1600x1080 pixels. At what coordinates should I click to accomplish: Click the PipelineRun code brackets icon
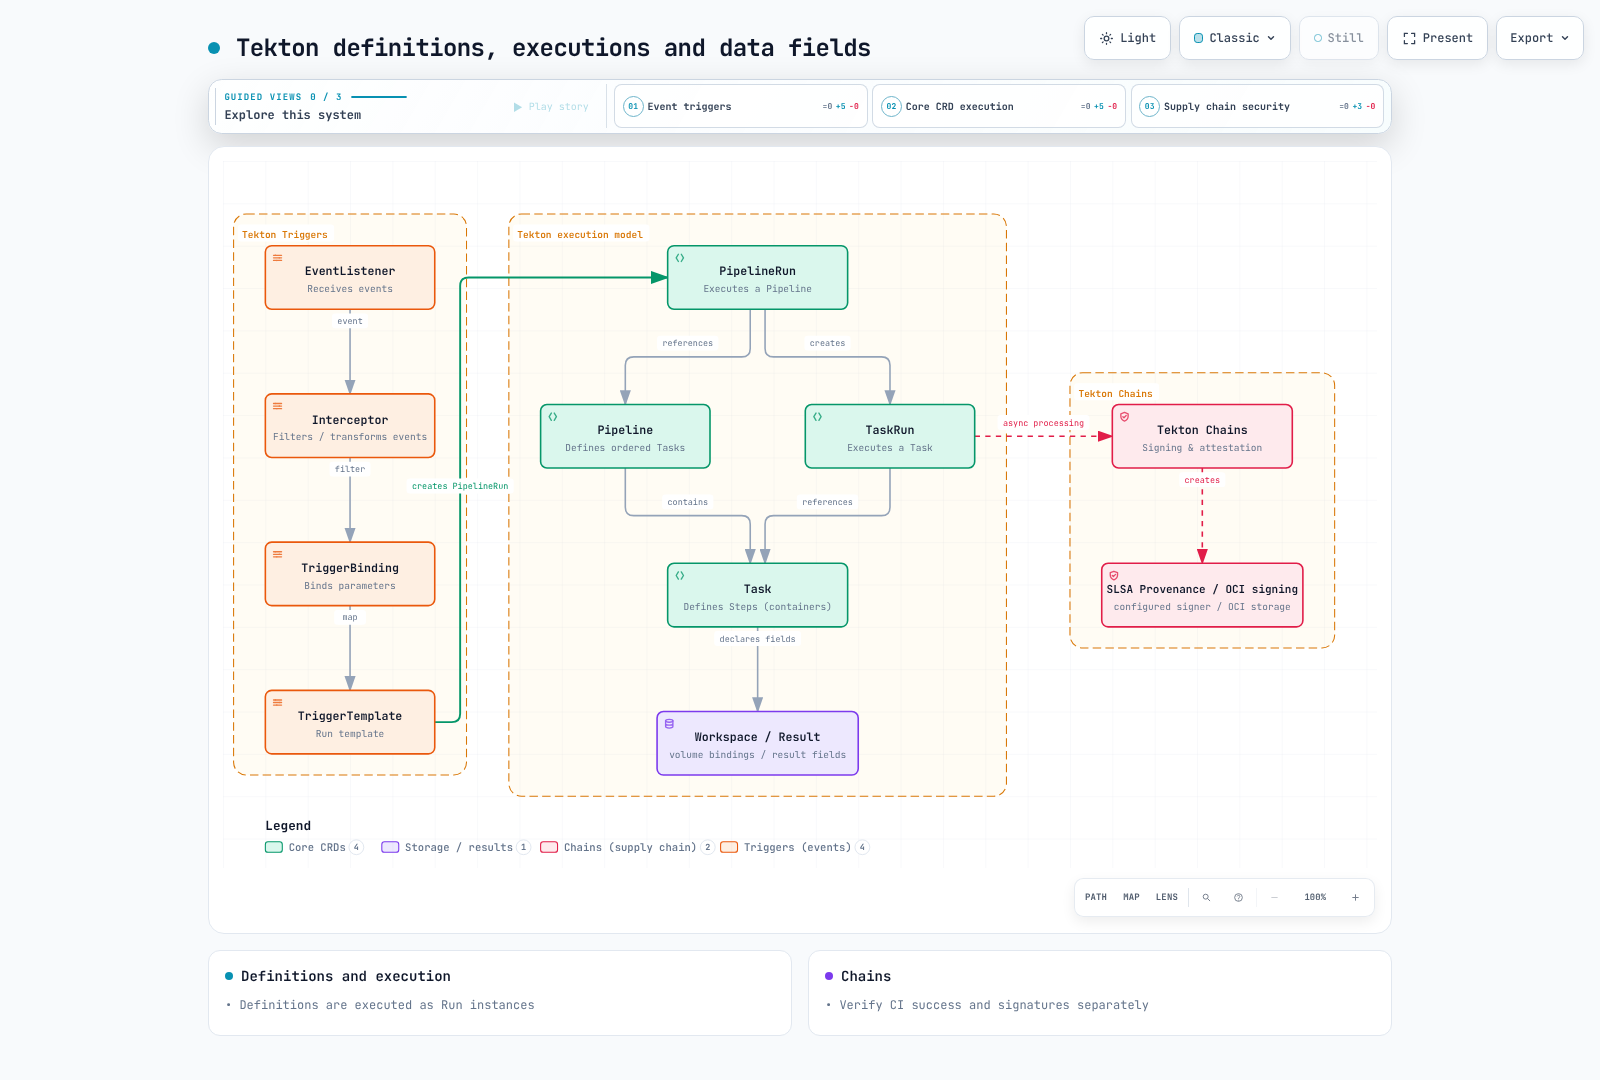coord(680,258)
